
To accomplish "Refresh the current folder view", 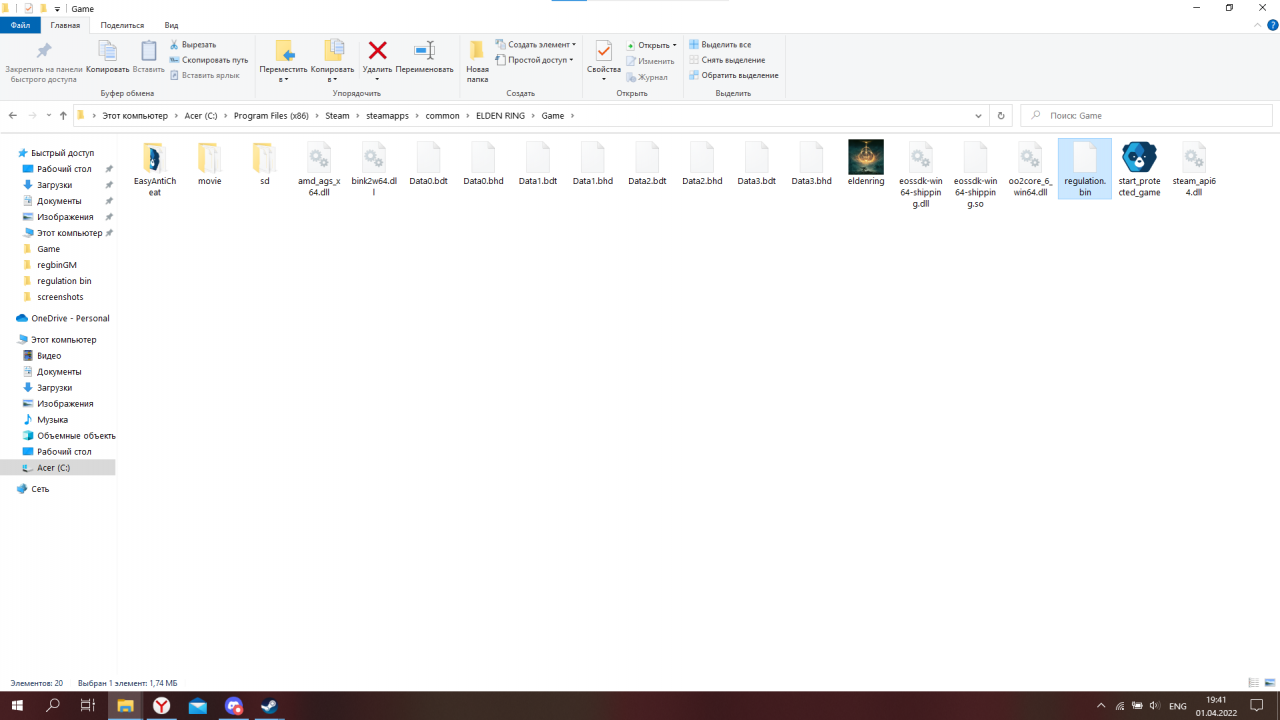I will pyautogui.click(x=1000, y=116).
